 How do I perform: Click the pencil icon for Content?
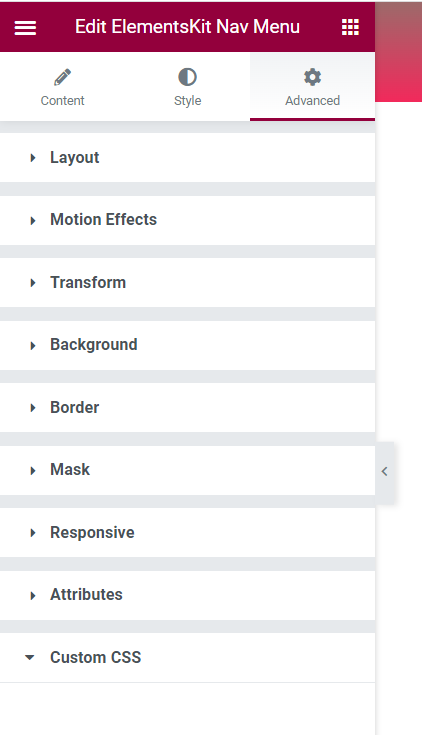[62, 77]
